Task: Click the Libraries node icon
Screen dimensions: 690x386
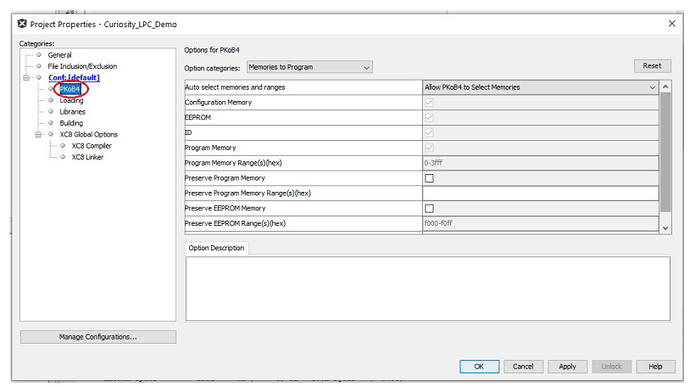Action: click(x=51, y=112)
